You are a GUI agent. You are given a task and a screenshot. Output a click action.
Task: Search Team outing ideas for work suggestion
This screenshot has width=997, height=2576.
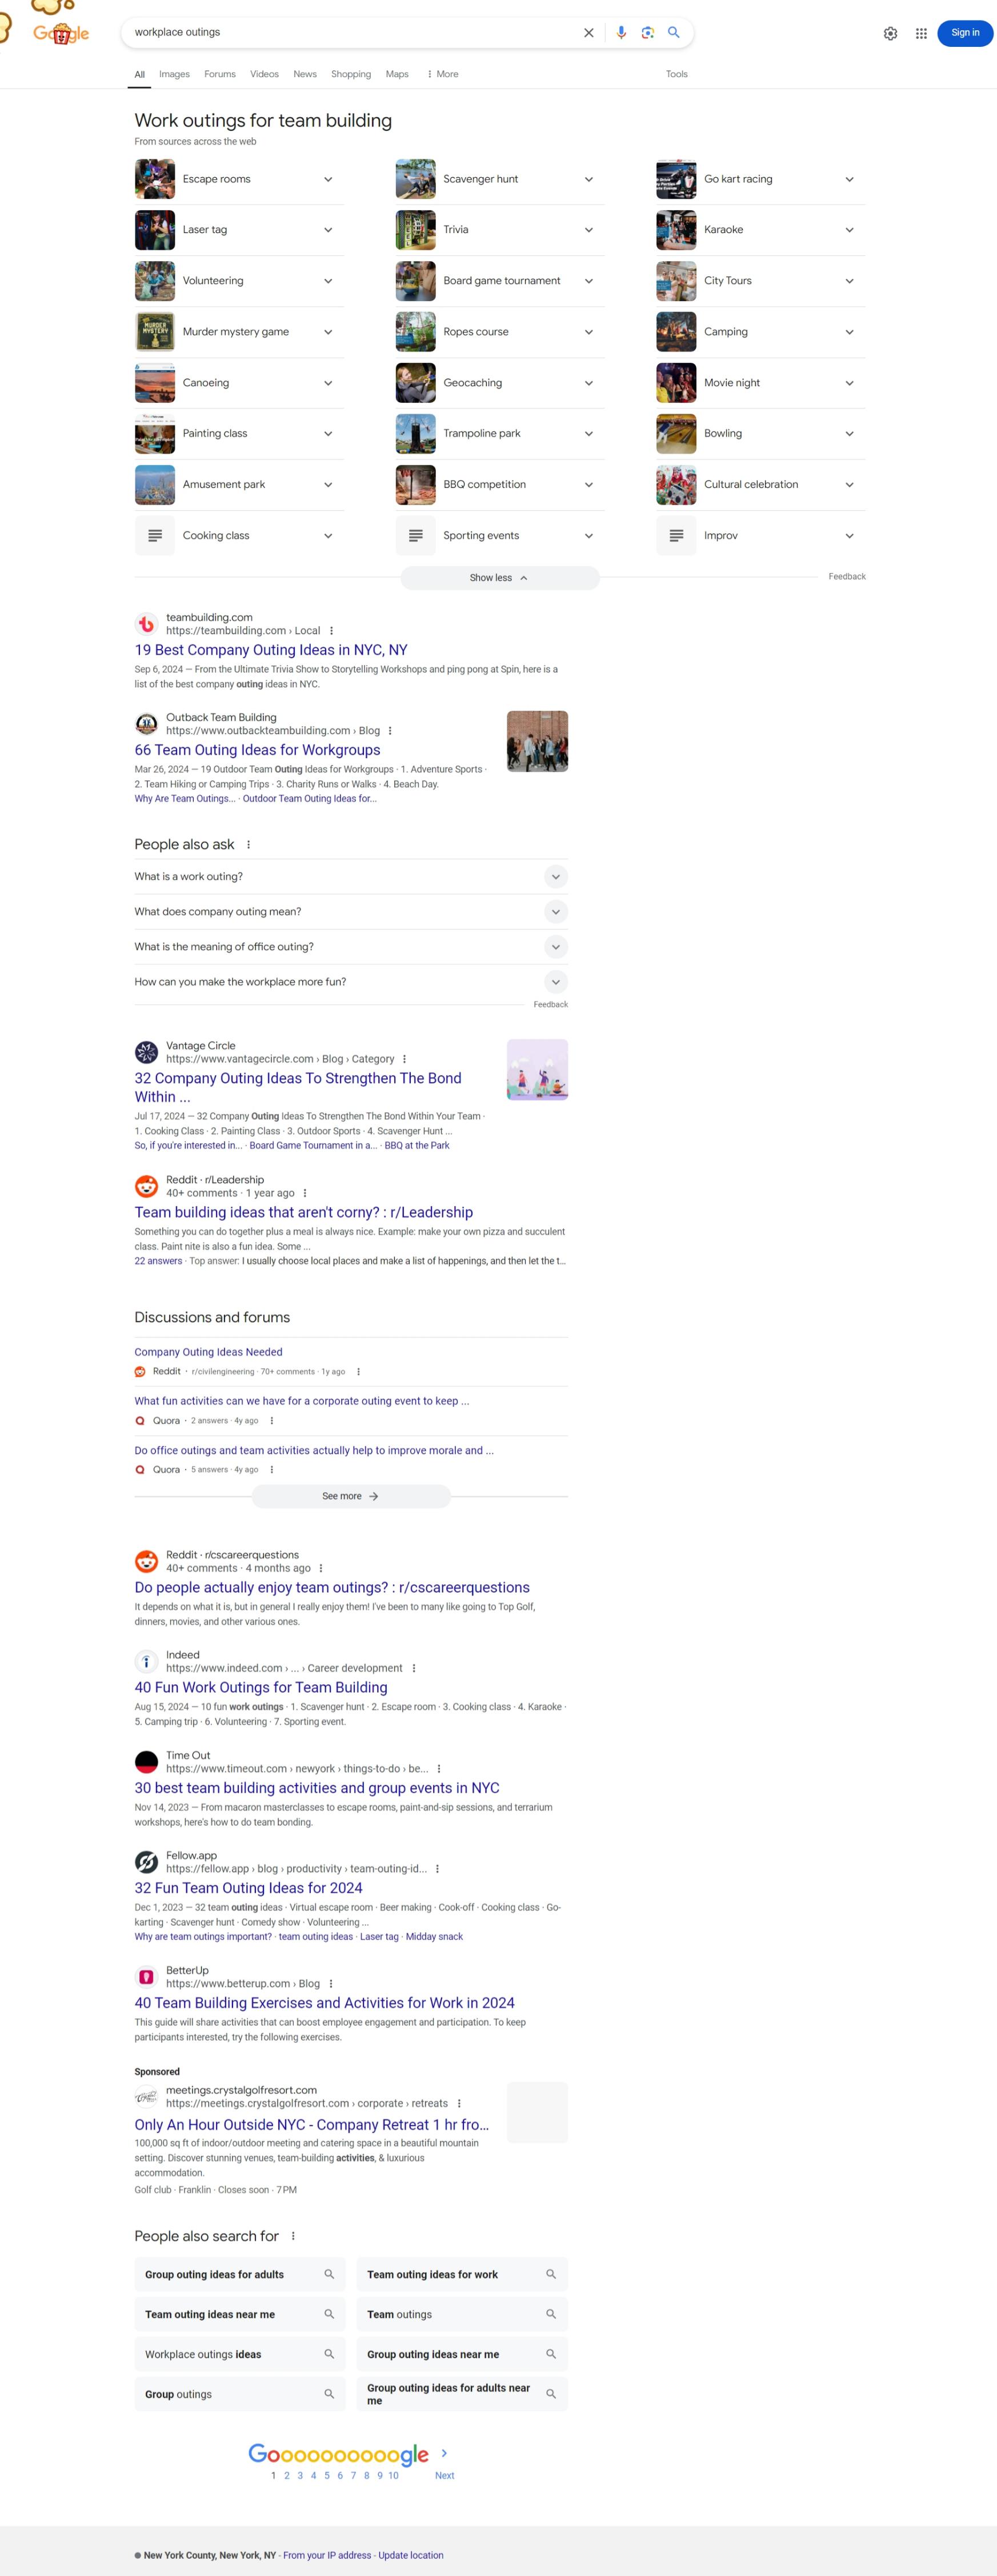[462, 2274]
